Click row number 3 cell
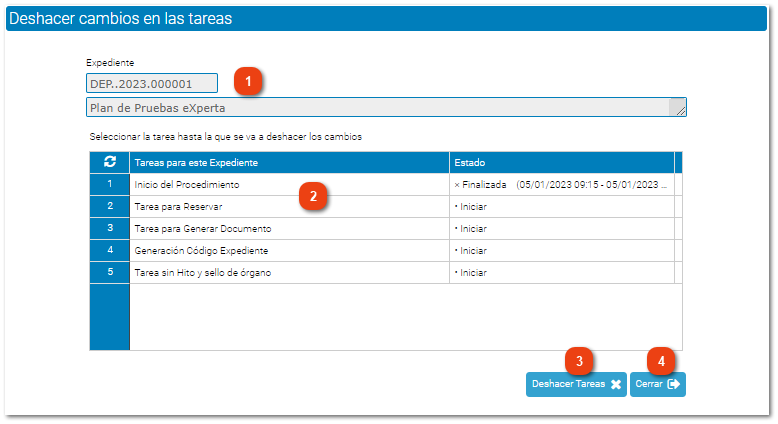This screenshot has width=778, height=424. [x=110, y=229]
